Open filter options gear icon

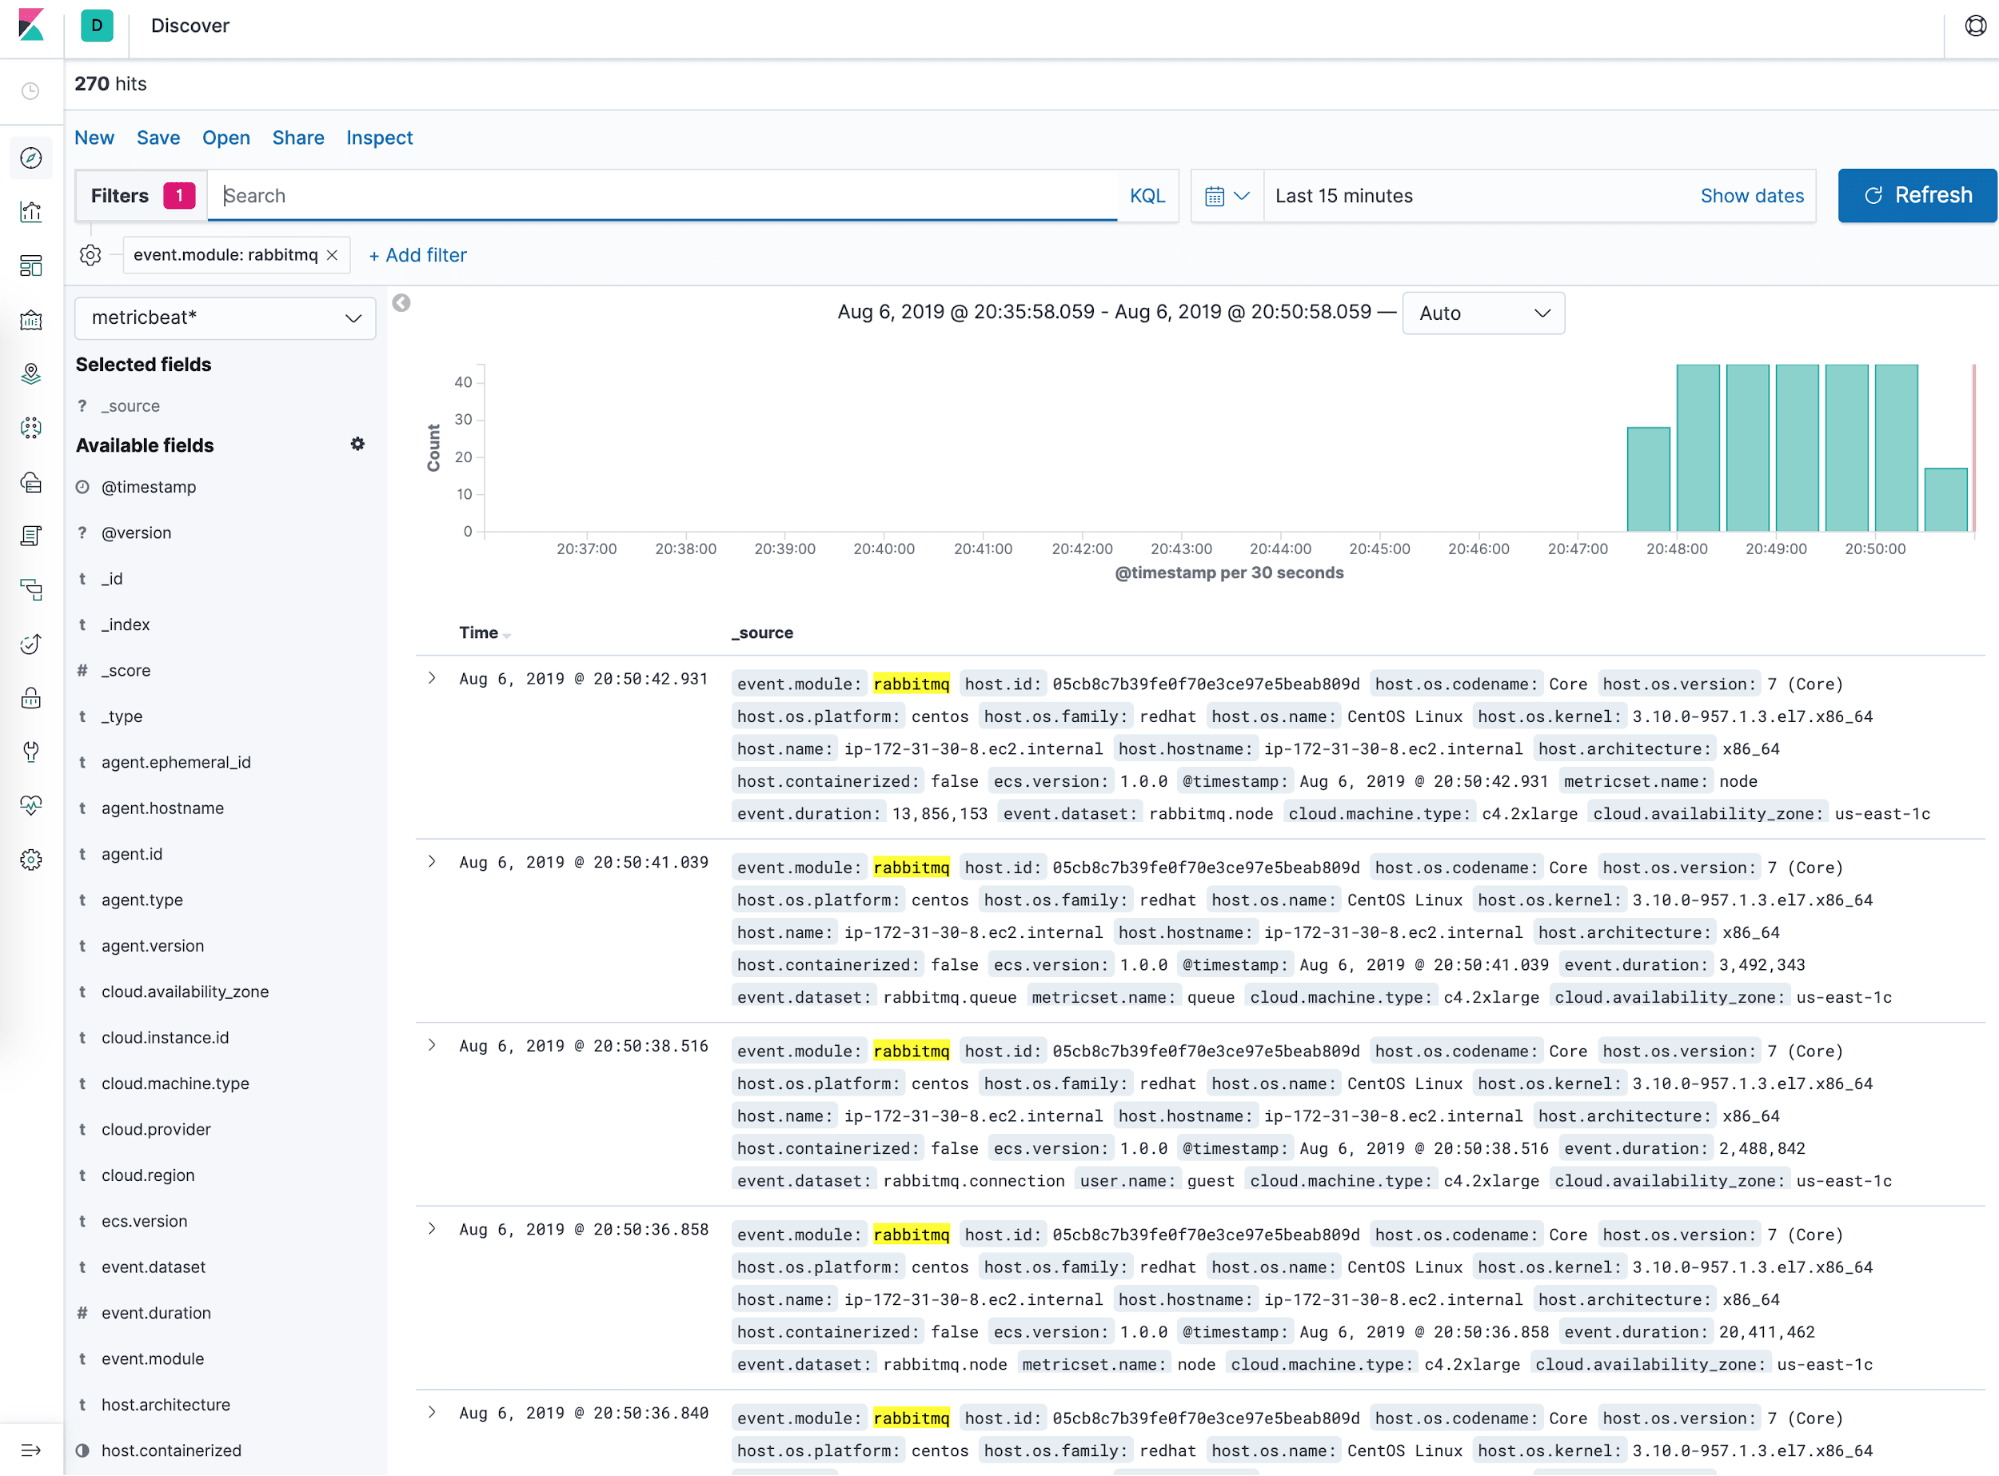click(90, 255)
